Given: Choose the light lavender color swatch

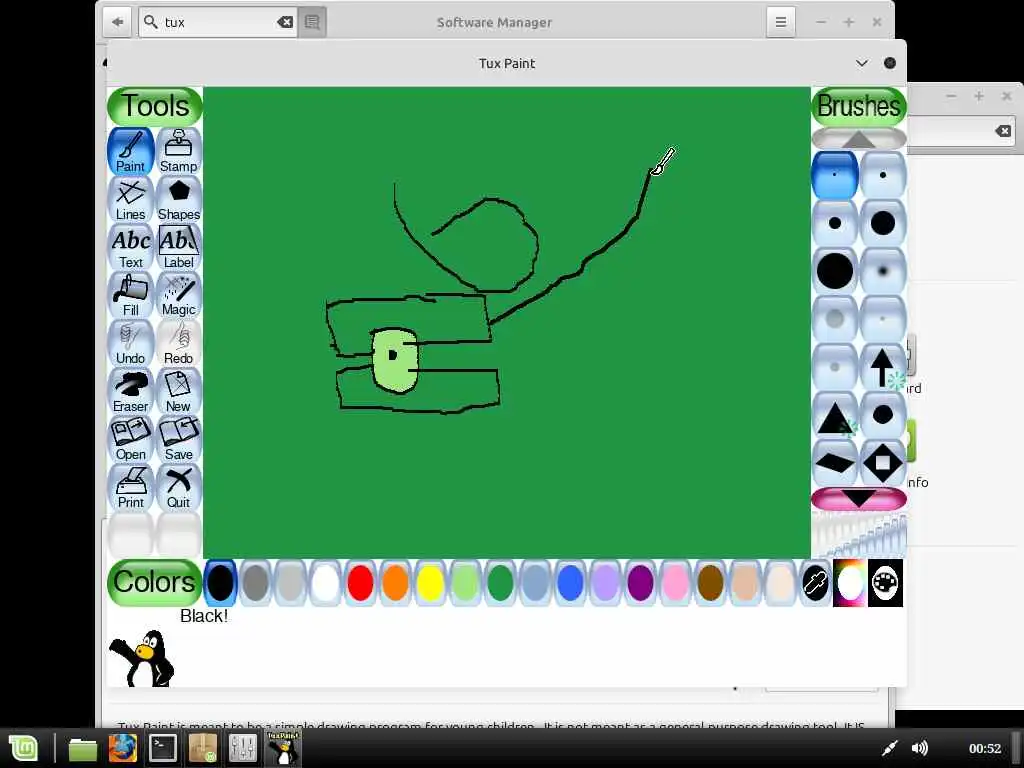Looking at the screenshot, I should tap(605, 583).
